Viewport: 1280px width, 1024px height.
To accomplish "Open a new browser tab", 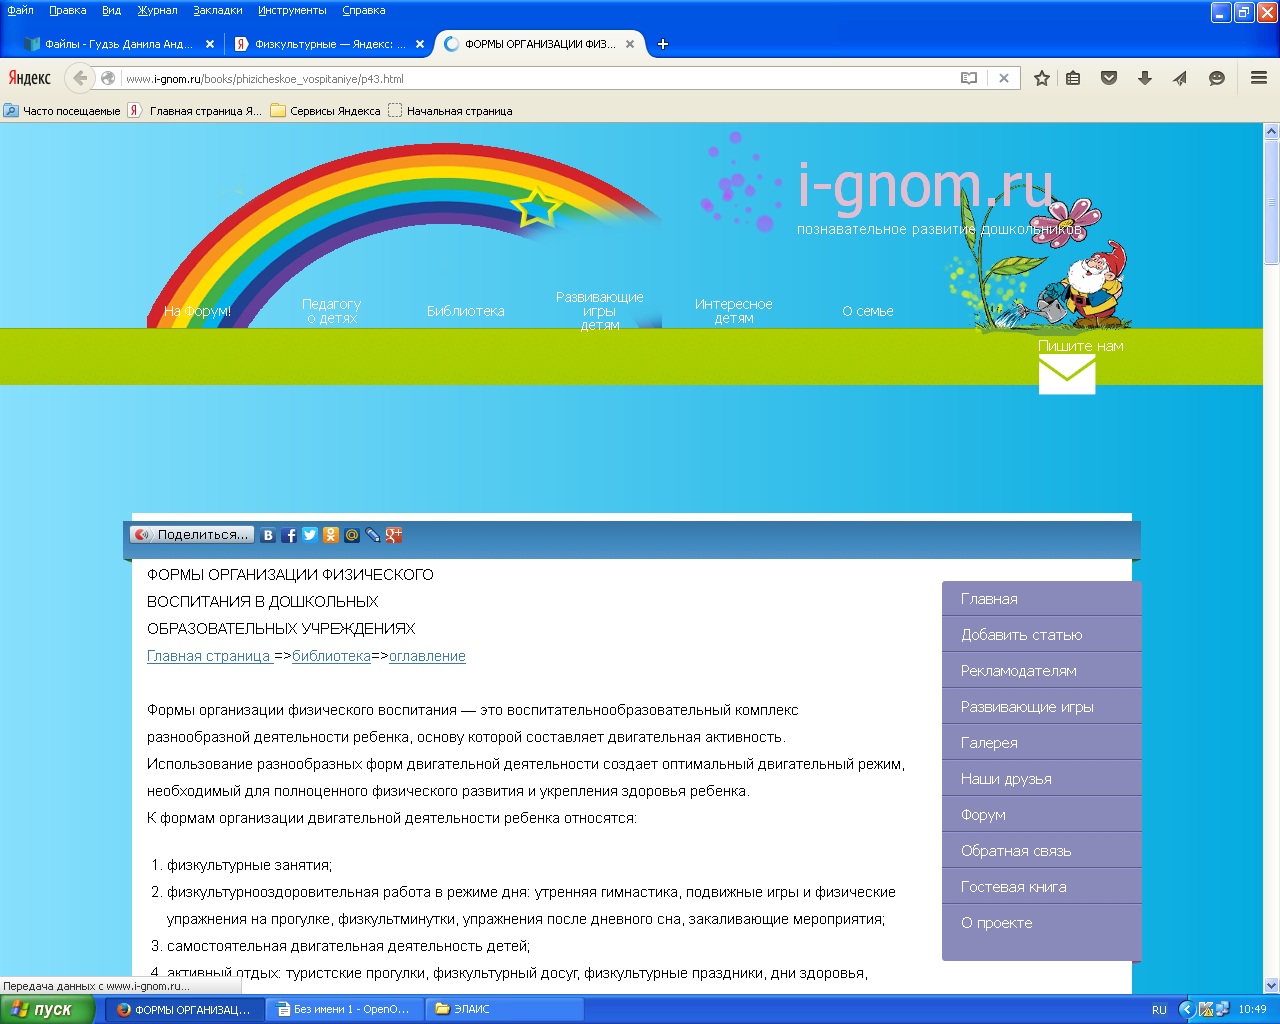I will (x=662, y=44).
